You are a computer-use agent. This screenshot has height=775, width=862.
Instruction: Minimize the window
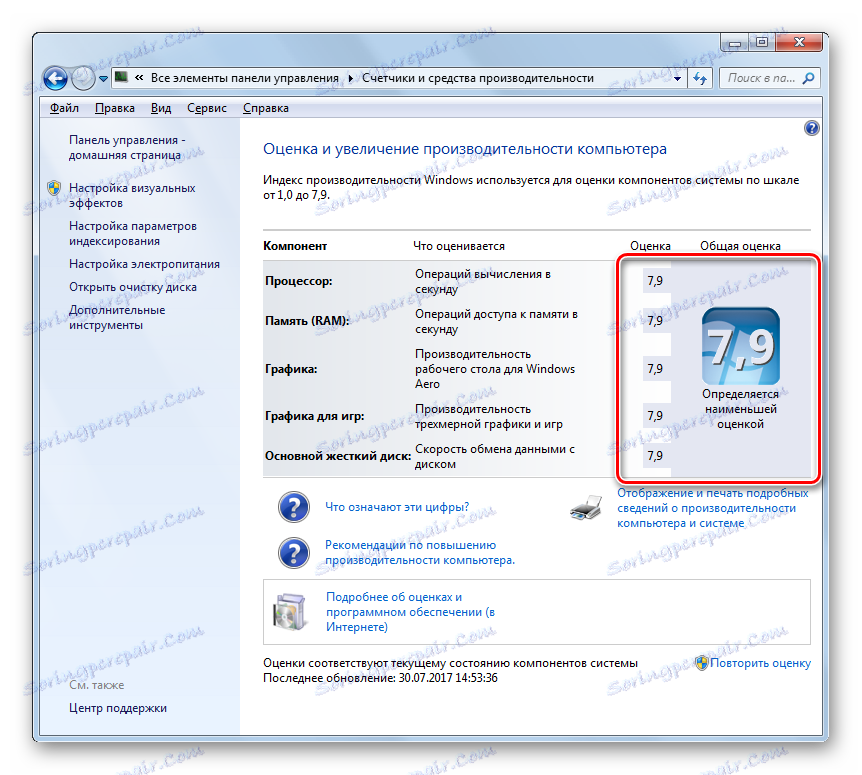(735, 42)
